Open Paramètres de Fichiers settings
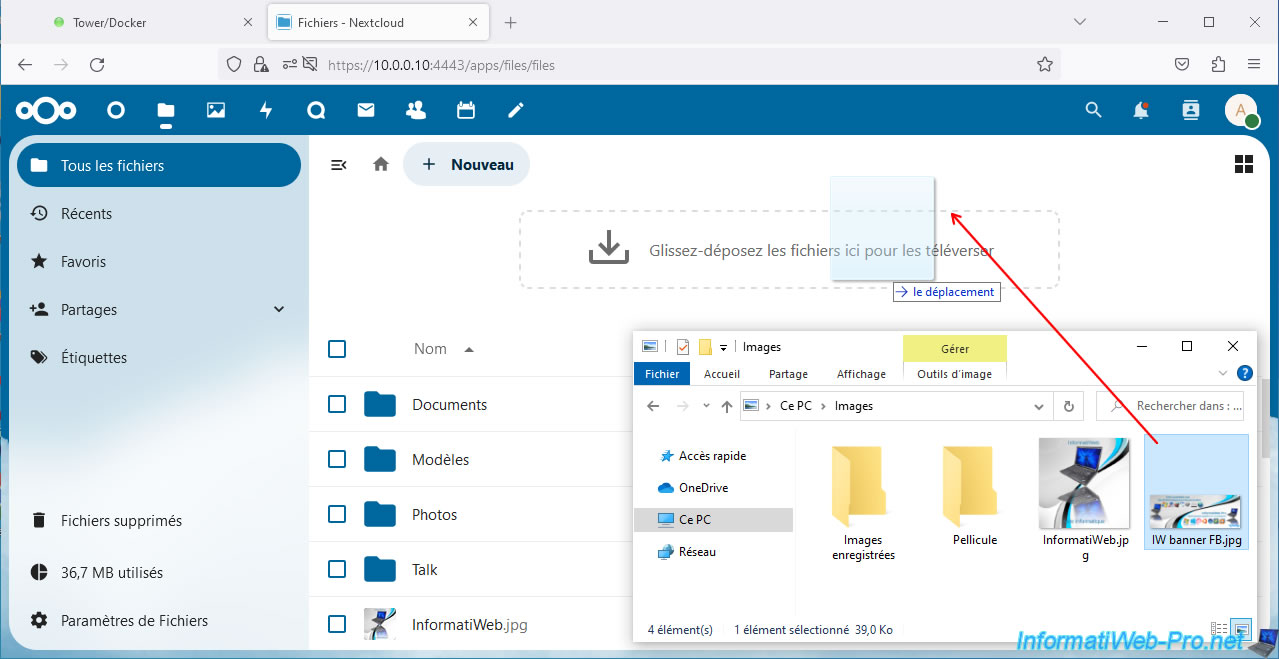This screenshot has width=1279, height=659. pos(134,621)
